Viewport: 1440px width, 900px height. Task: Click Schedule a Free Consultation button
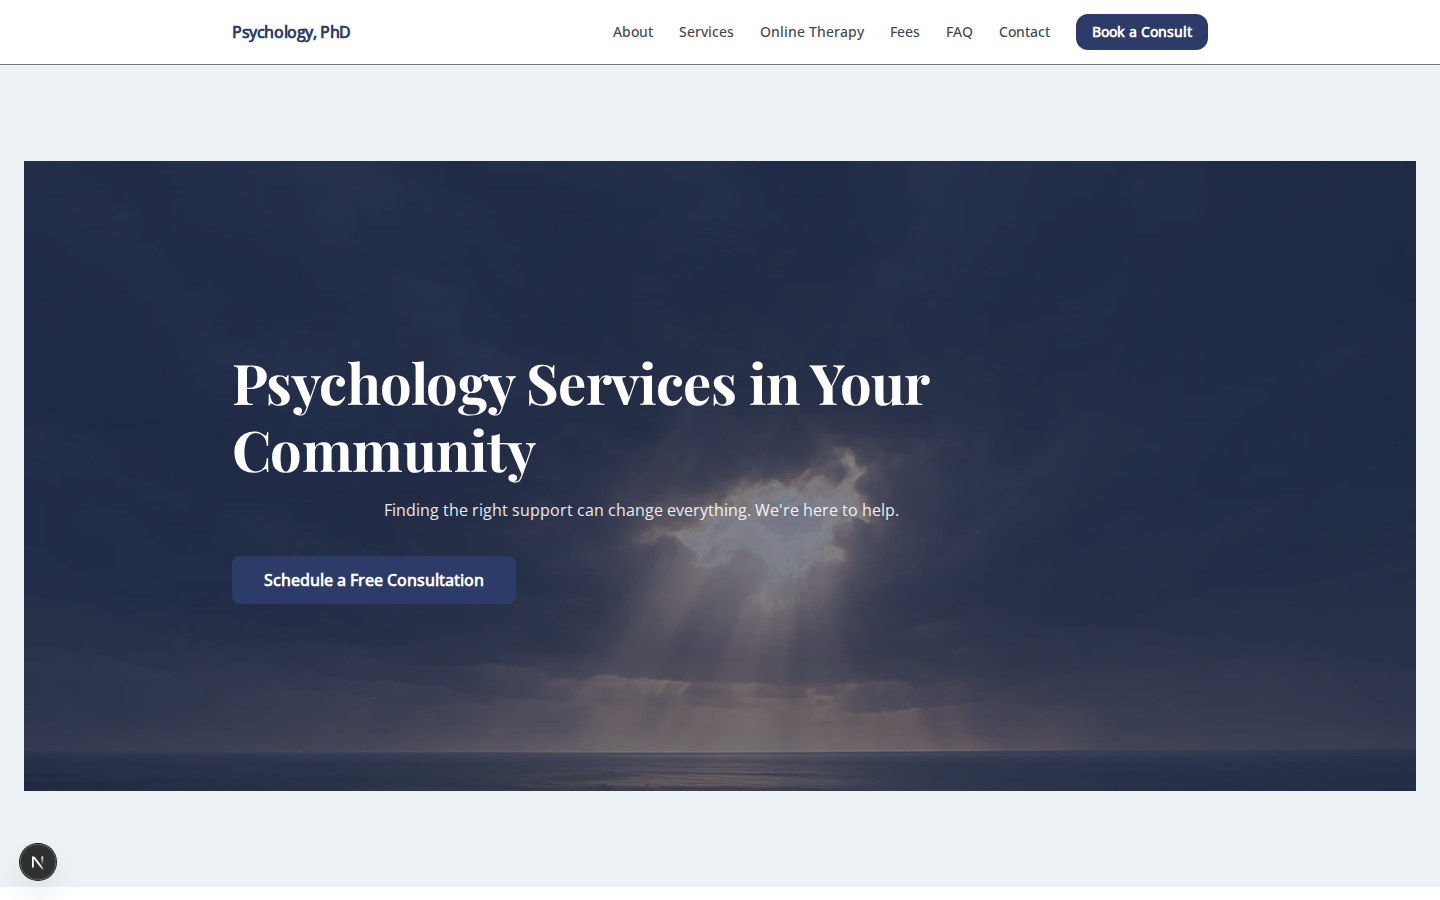point(374,580)
